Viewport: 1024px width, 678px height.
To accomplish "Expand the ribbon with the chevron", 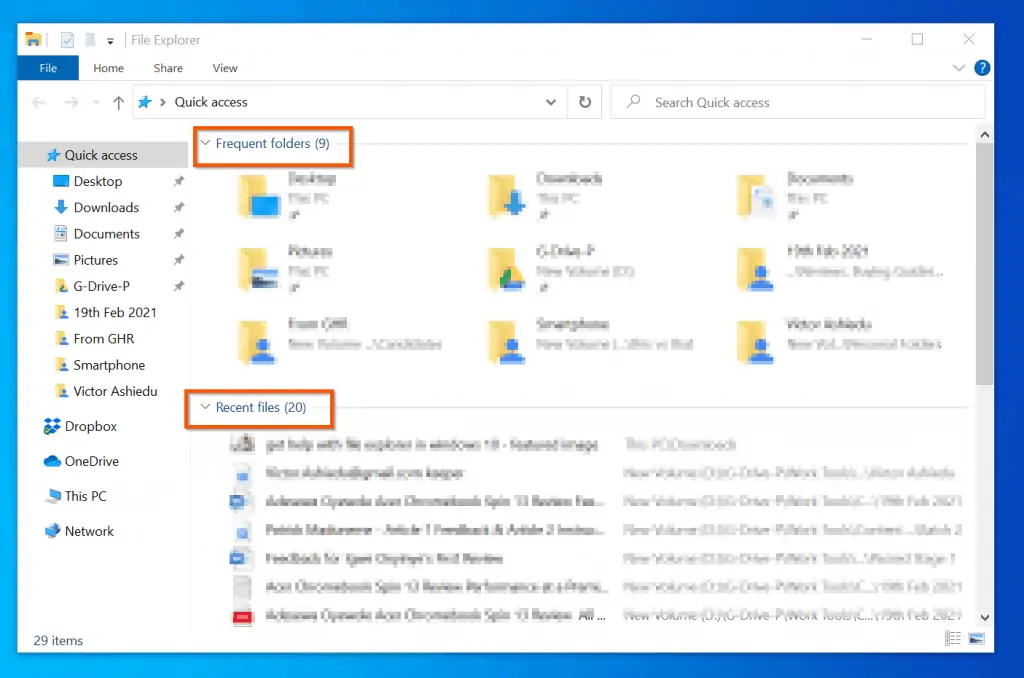I will (958, 68).
